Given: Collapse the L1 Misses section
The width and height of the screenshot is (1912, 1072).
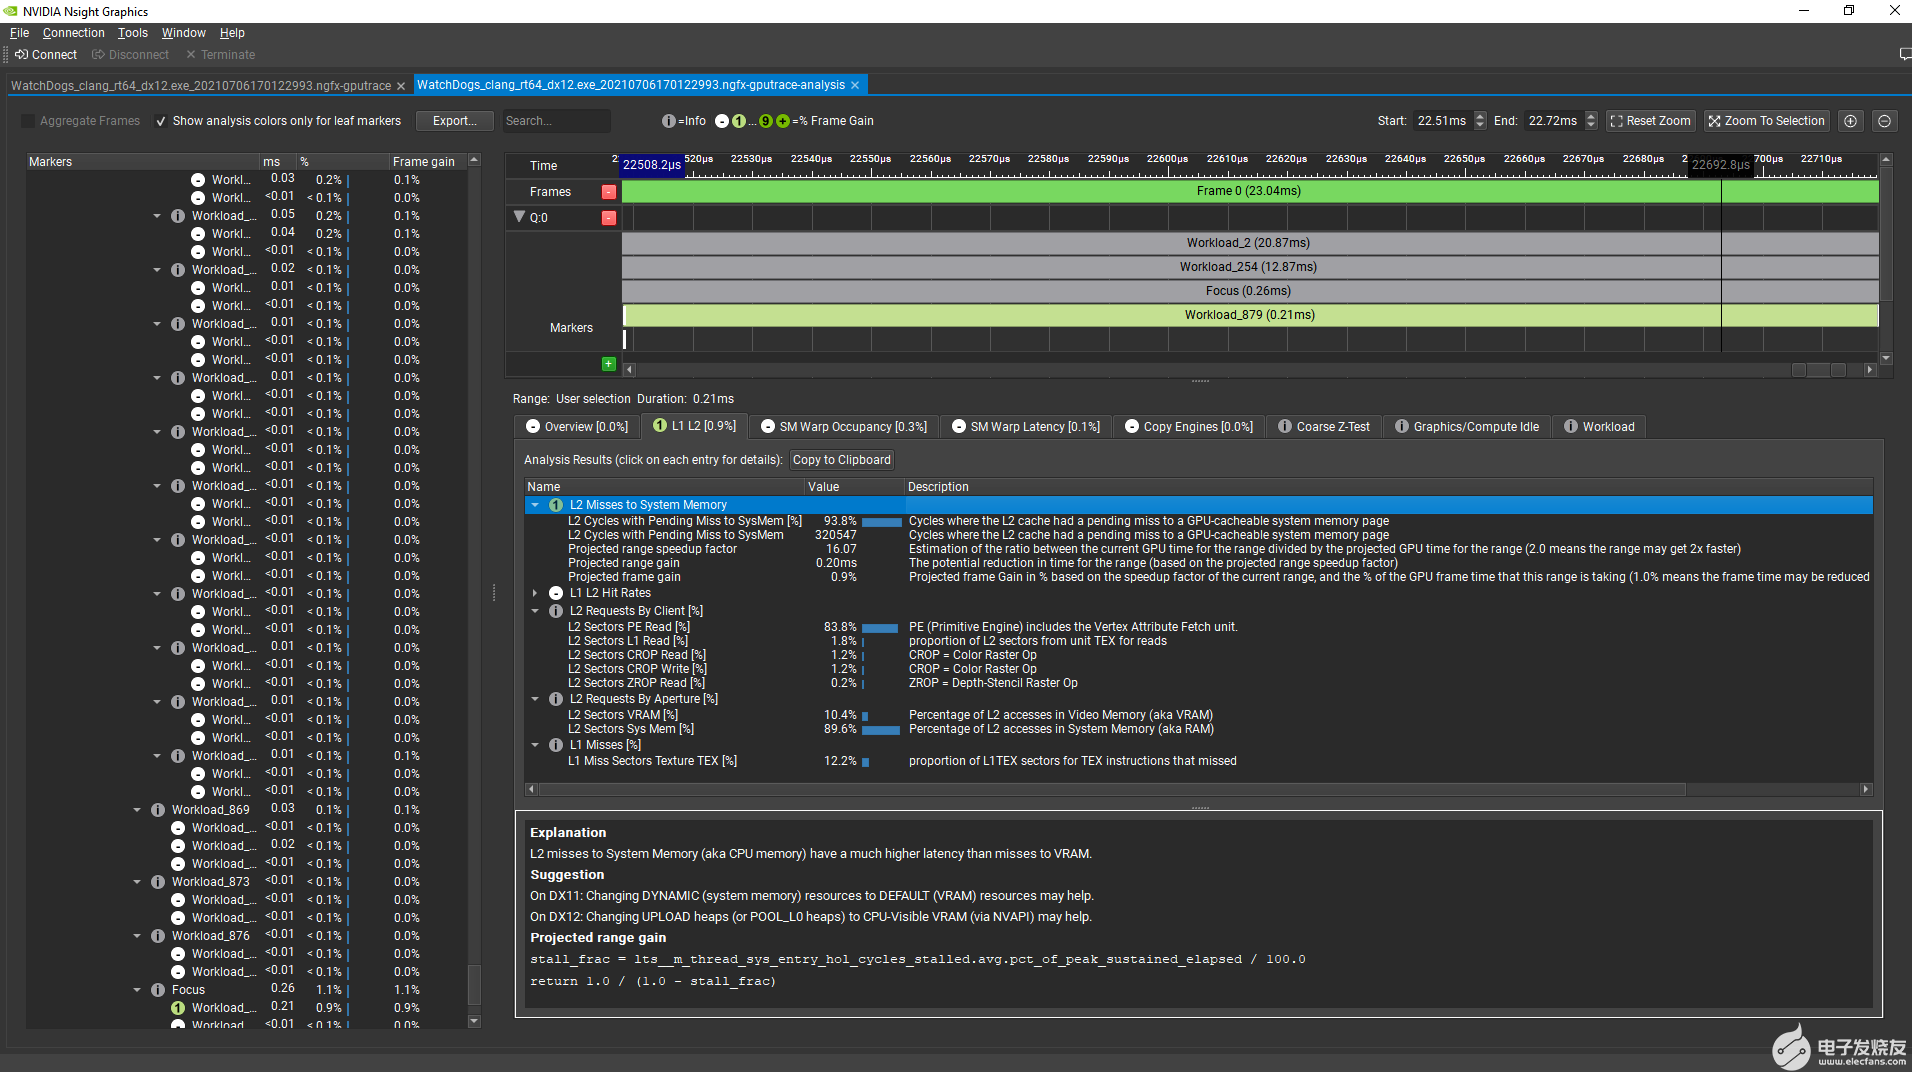Looking at the screenshot, I should (x=535, y=745).
